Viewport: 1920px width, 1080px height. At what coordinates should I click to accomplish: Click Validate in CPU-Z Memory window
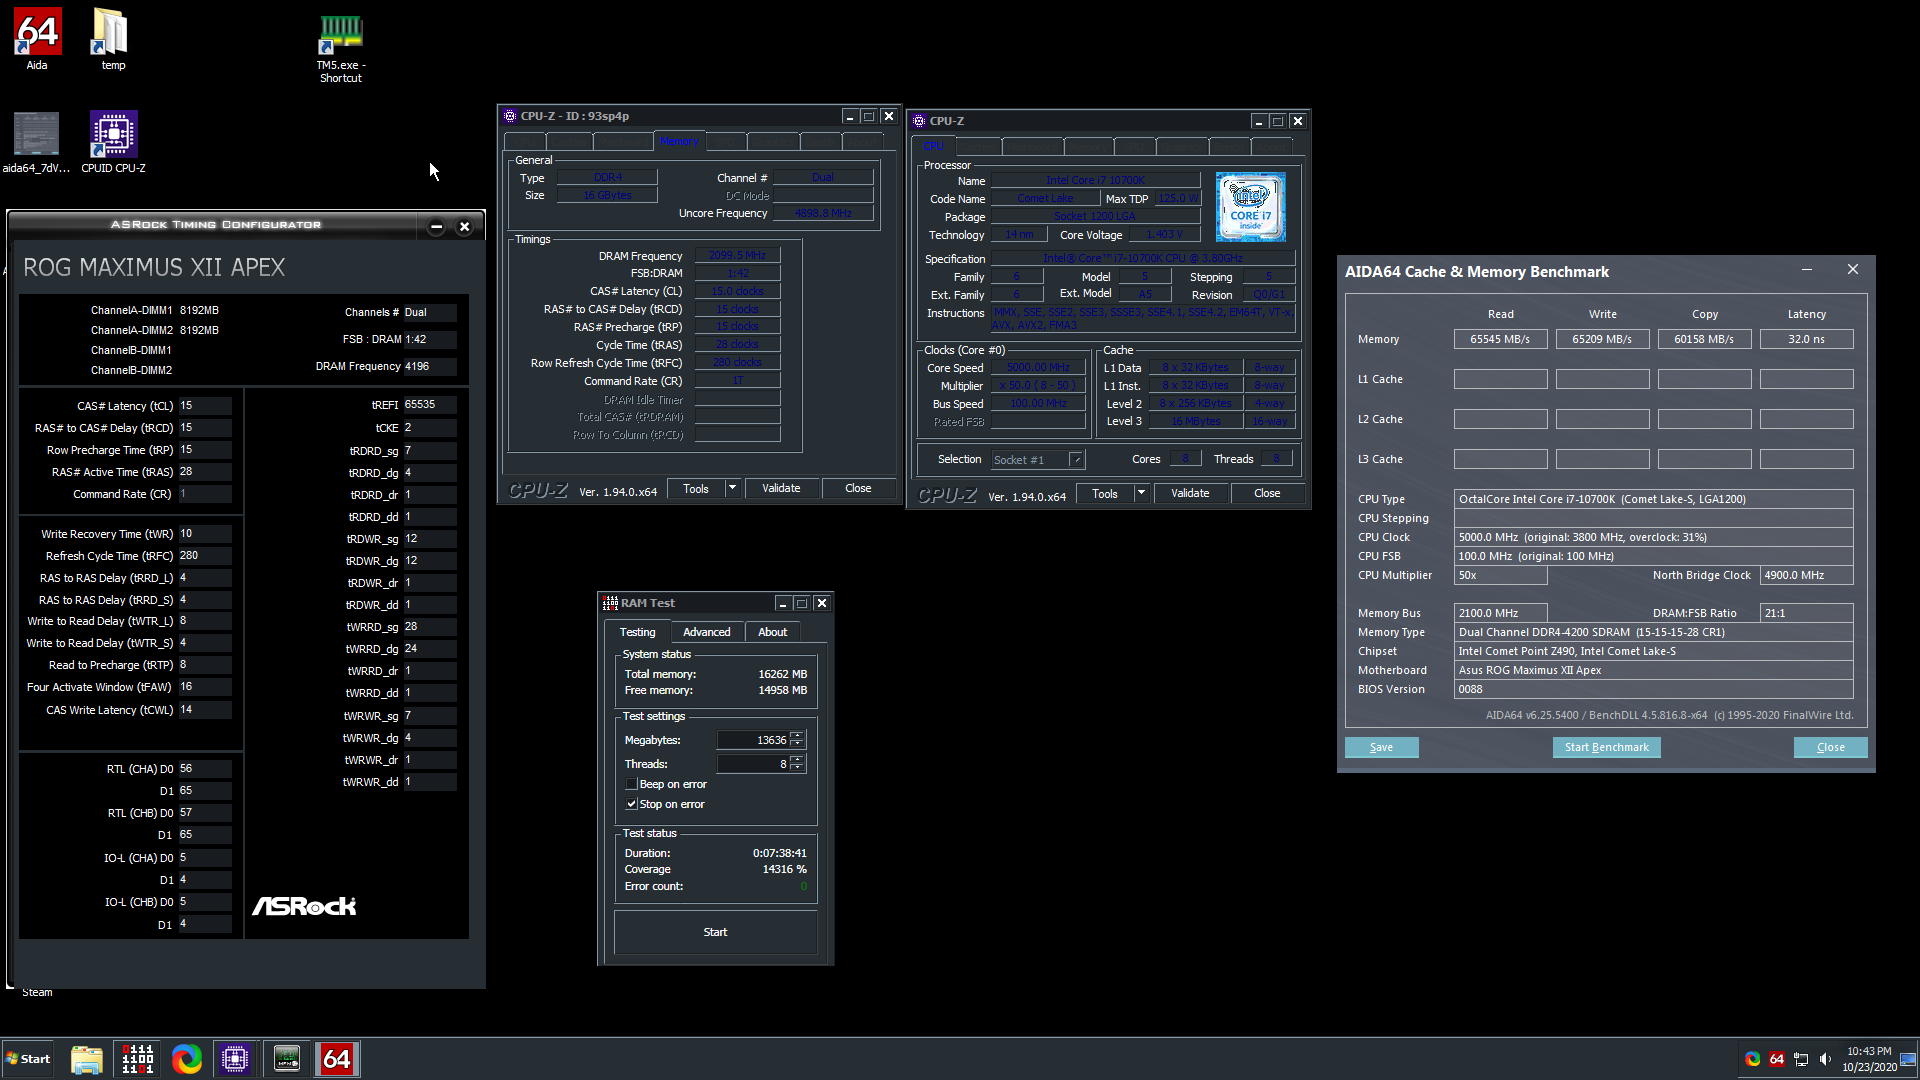pyautogui.click(x=781, y=488)
